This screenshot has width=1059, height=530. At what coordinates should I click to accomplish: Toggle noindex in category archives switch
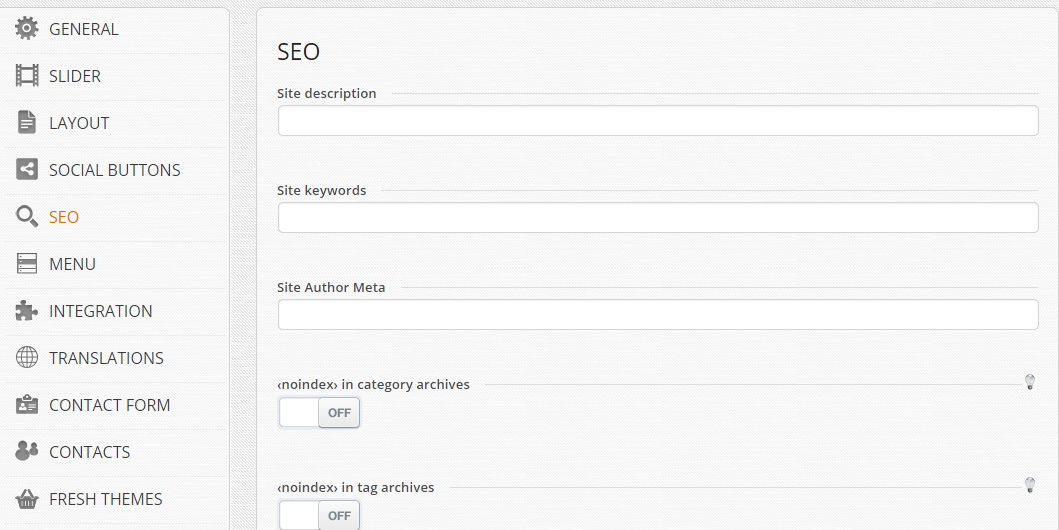pyautogui.click(x=319, y=413)
